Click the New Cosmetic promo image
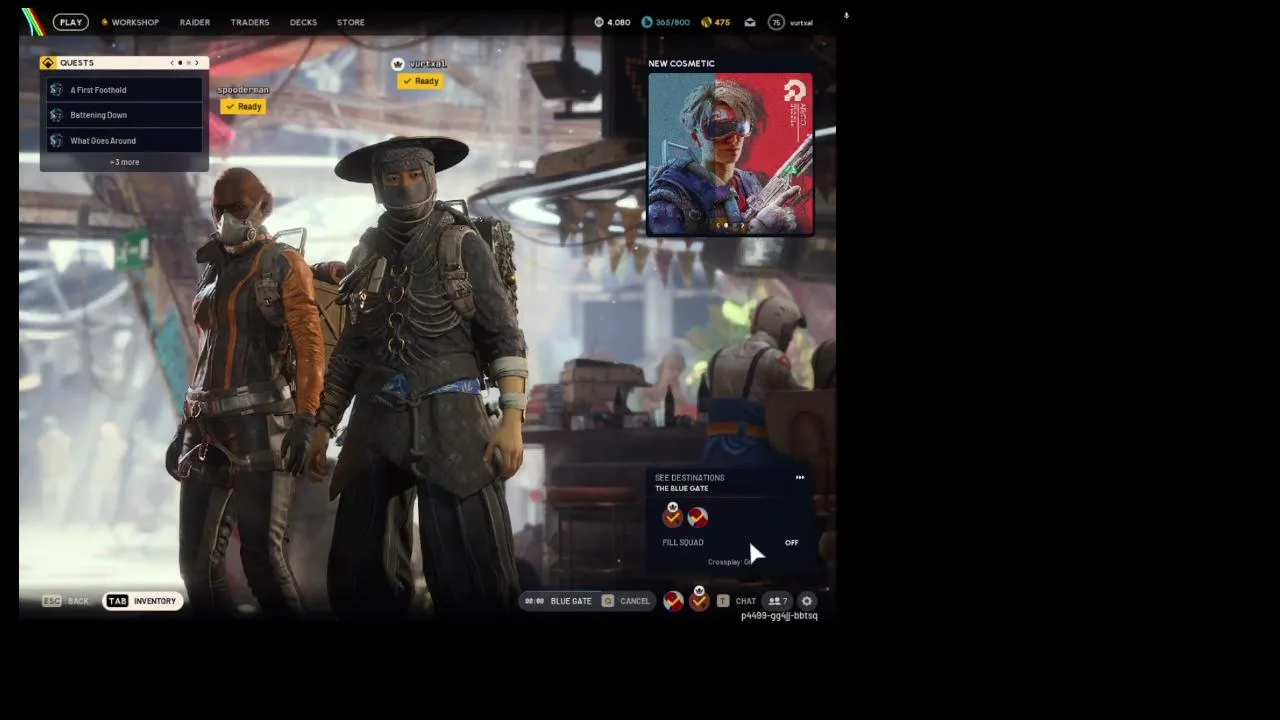Screen dimensions: 1280x720 tap(730, 154)
